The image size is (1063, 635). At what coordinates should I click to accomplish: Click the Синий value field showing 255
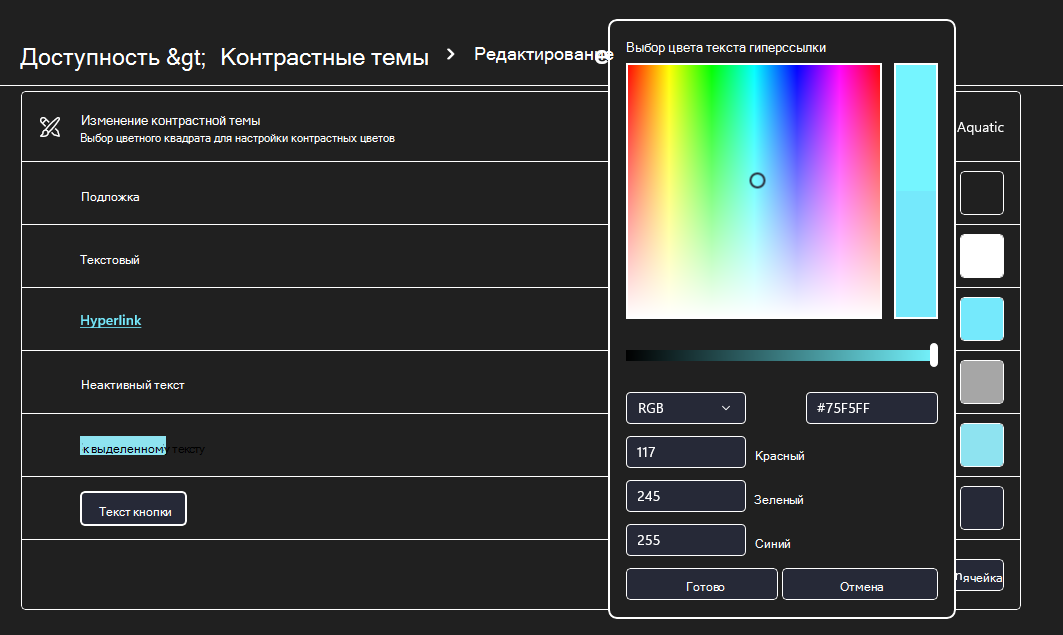click(x=685, y=540)
